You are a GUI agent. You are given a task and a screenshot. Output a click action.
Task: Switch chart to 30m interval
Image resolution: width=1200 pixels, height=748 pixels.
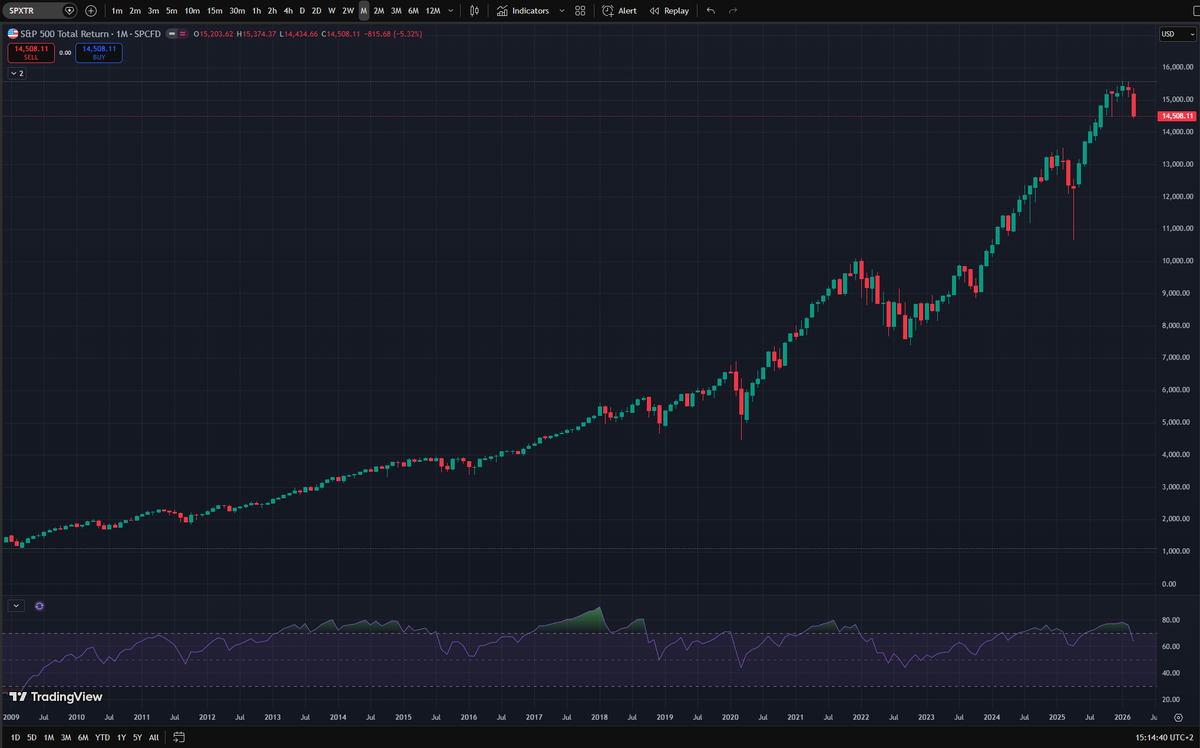click(x=237, y=10)
